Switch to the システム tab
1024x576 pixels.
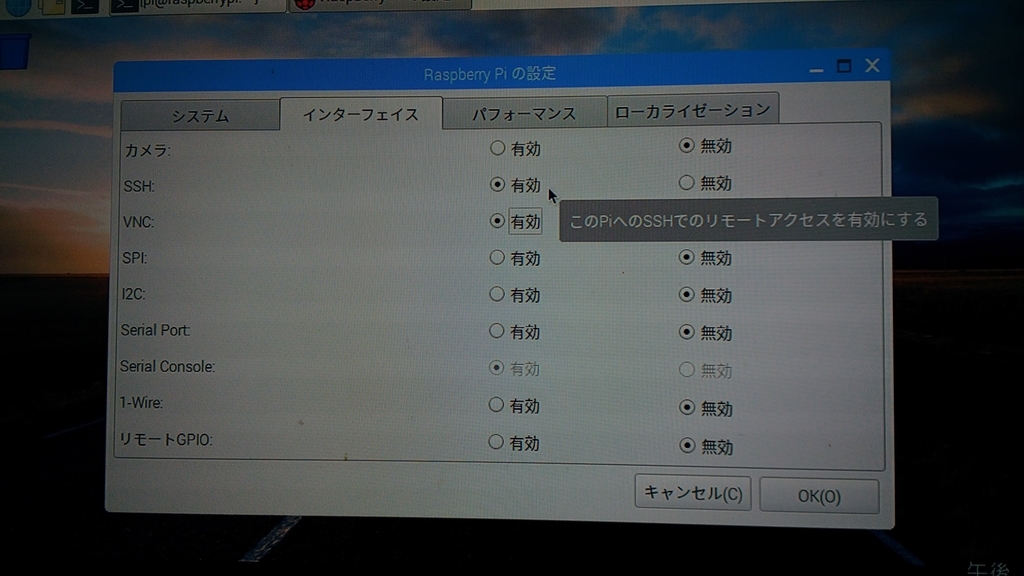[200, 116]
